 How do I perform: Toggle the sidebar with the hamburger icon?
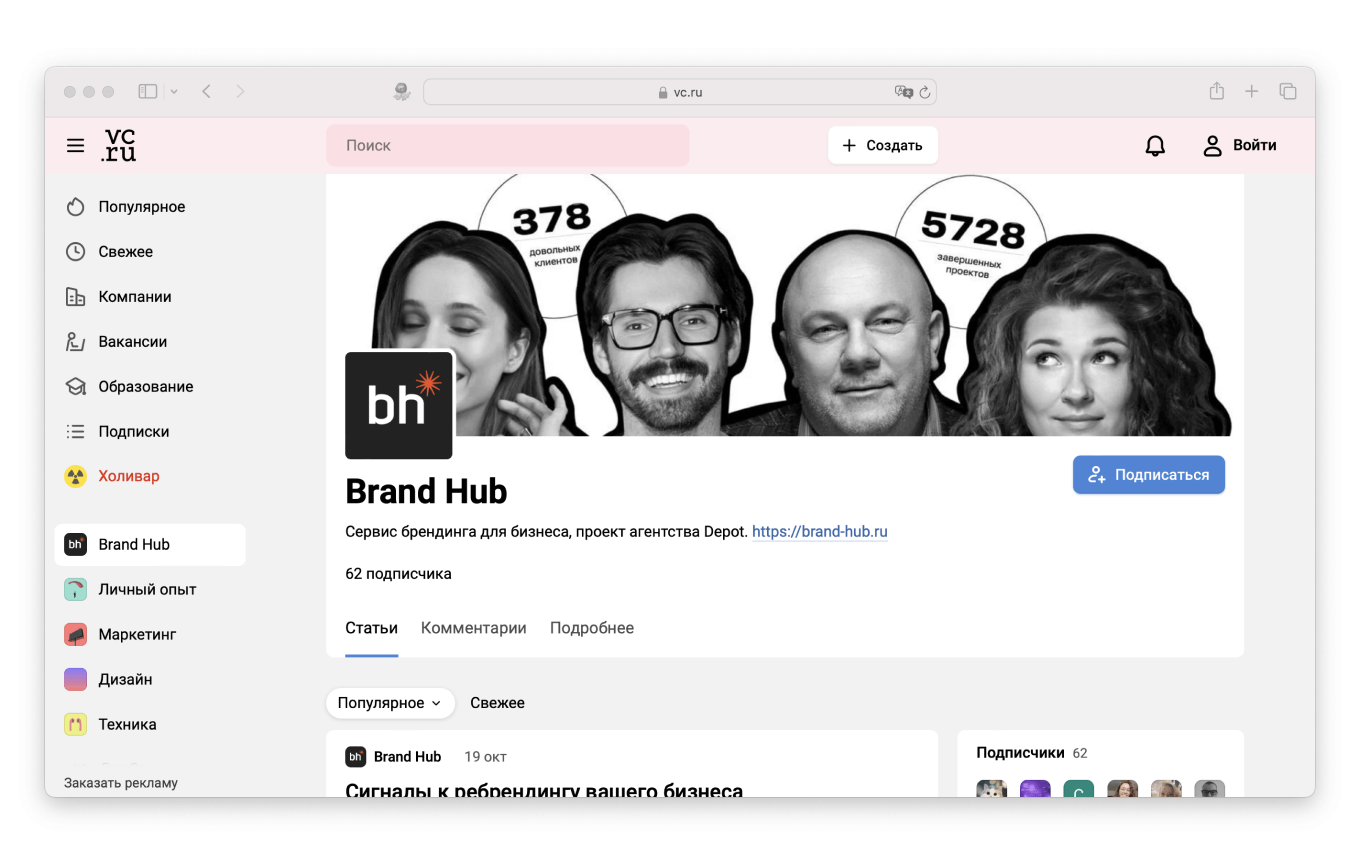pyautogui.click(x=75, y=145)
